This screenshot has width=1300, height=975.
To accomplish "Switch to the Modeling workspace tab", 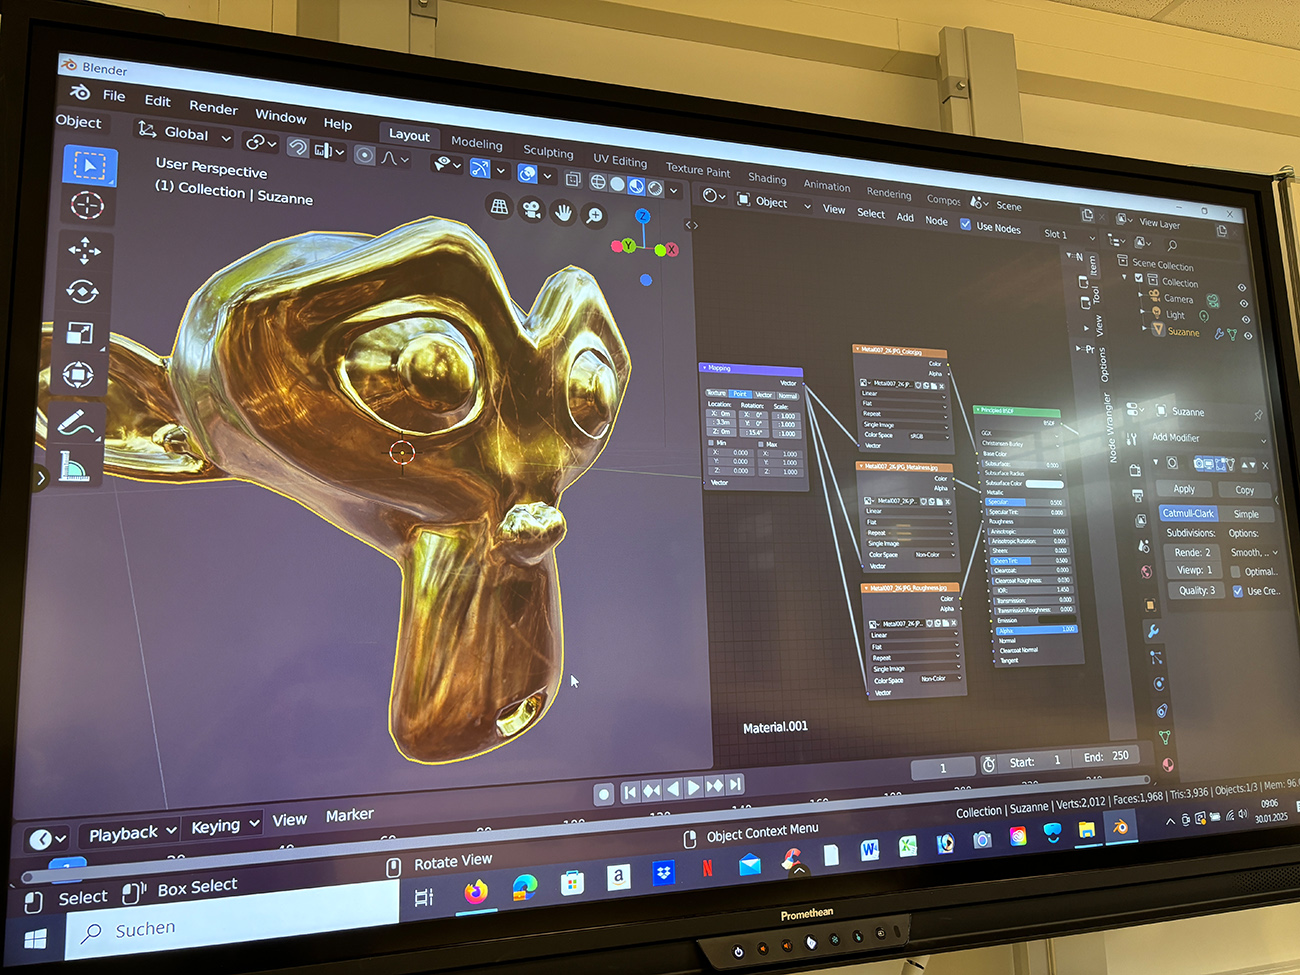I will pyautogui.click(x=477, y=143).
